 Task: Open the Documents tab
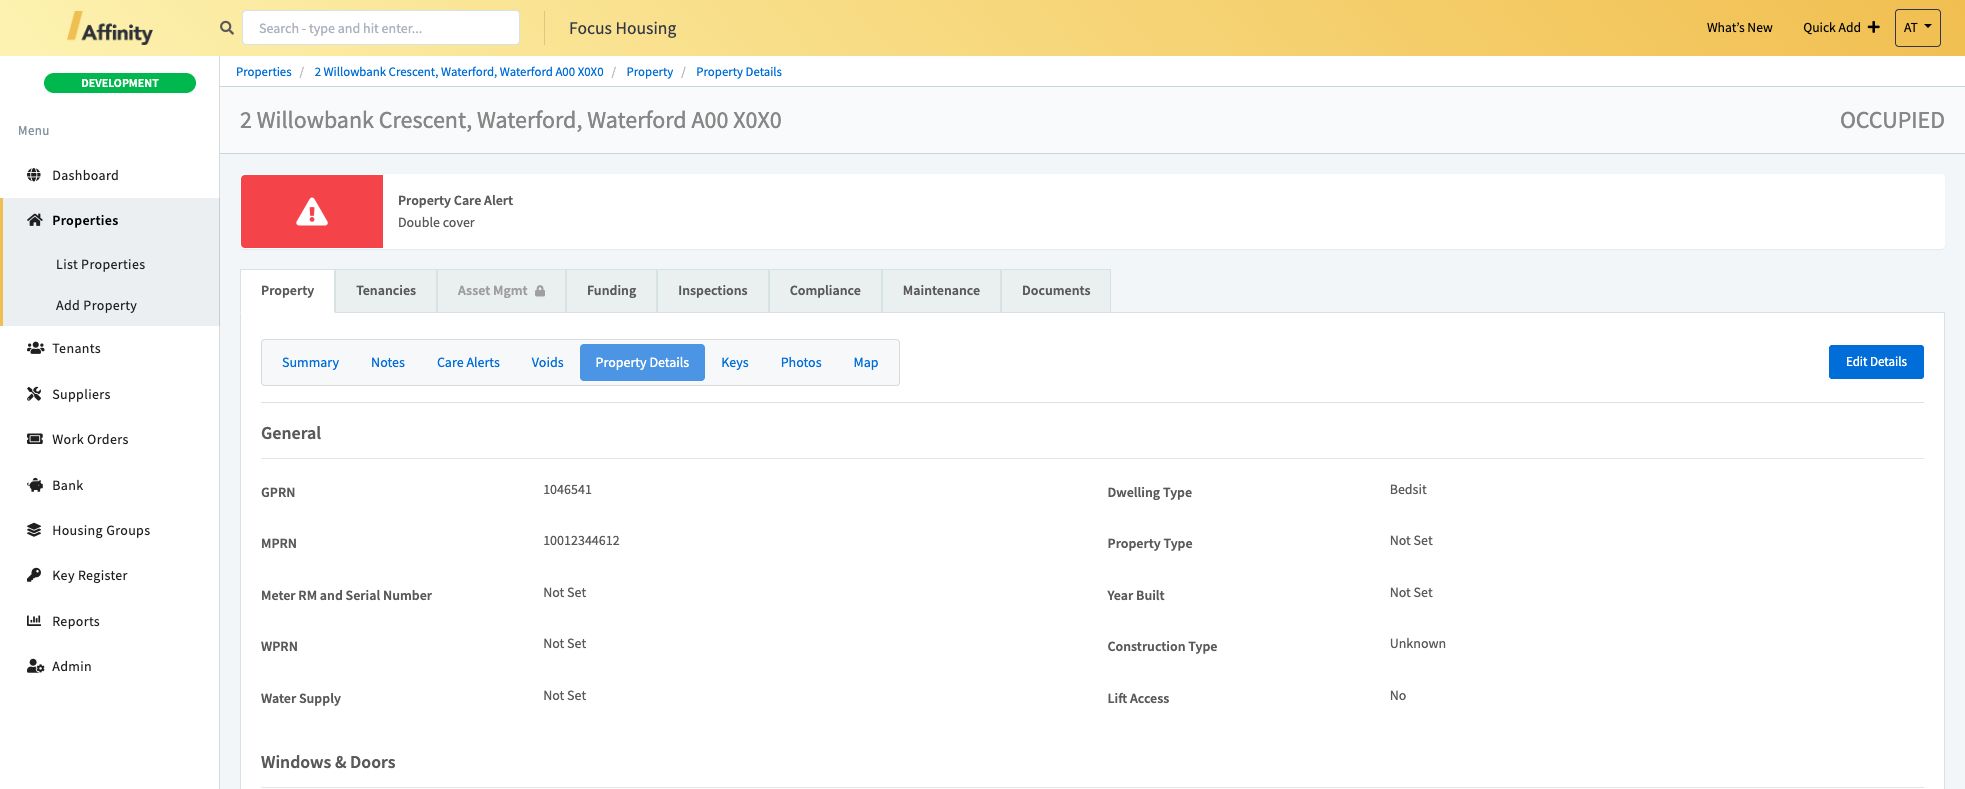tap(1056, 291)
